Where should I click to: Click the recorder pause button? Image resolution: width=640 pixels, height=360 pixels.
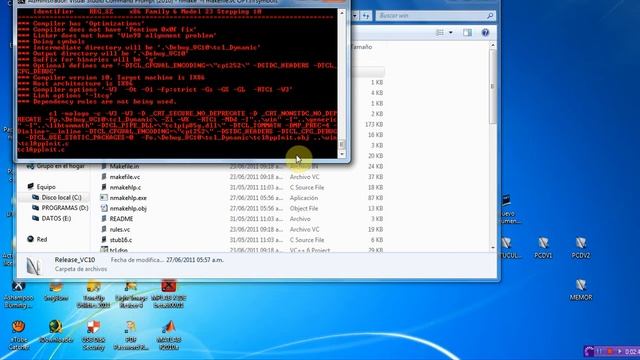tap(599, 351)
